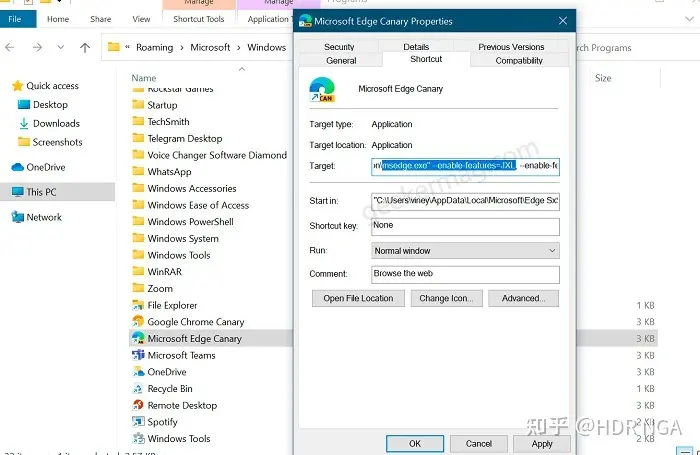Click in the Target field

[x=465, y=166]
